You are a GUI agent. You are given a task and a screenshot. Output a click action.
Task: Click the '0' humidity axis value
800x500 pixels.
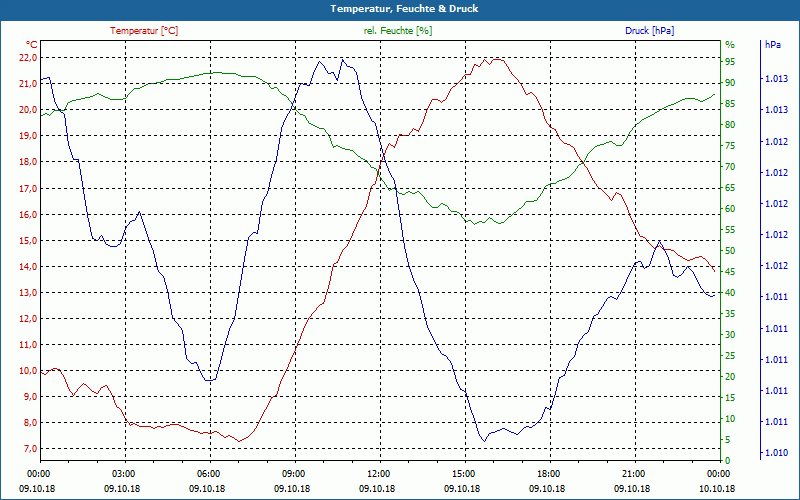728,461
